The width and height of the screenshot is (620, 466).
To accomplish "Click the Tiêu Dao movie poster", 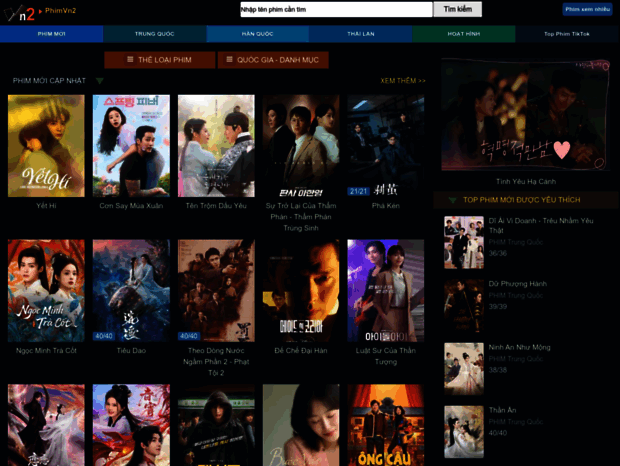I will (x=131, y=290).
